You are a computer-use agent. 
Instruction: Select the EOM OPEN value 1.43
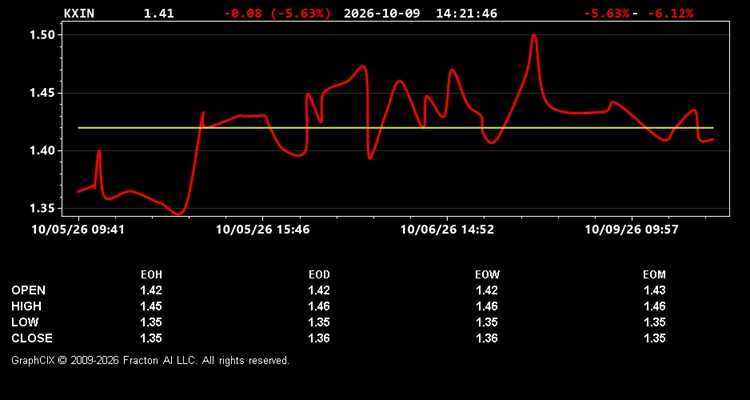point(654,290)
